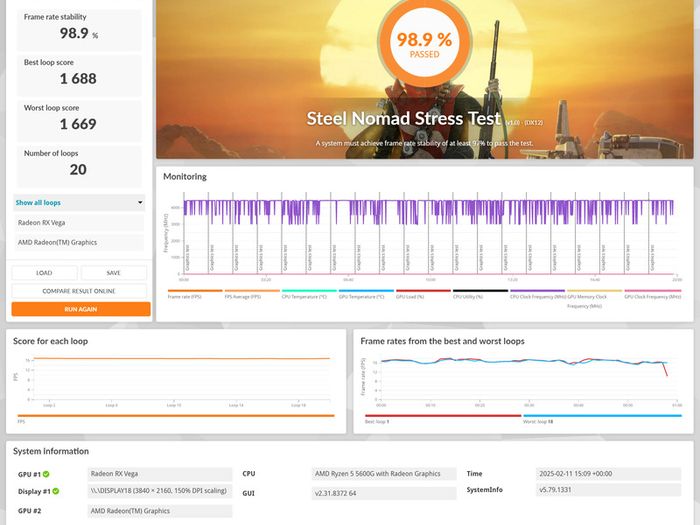The image size is (700, 525).
Task: Click the orange FPS legend bar under Score for each loop
Action: tap(176, 416)
